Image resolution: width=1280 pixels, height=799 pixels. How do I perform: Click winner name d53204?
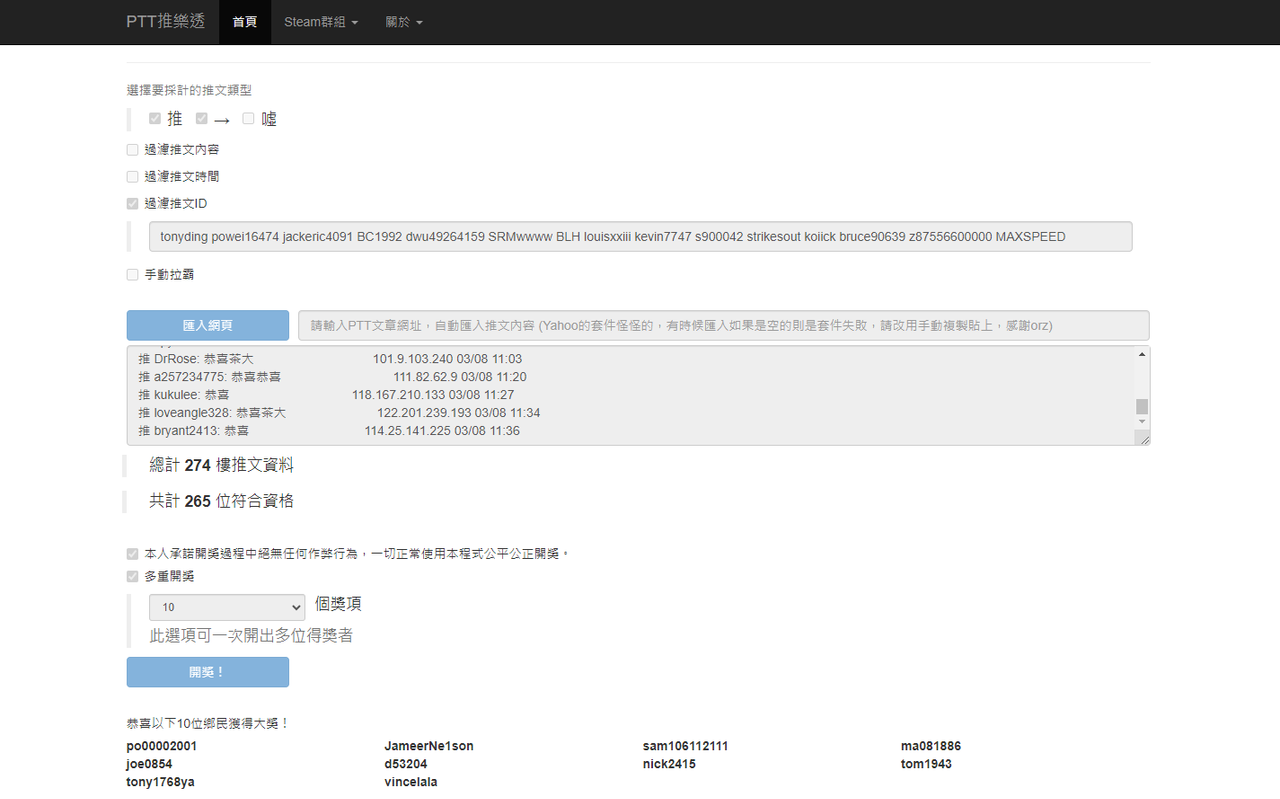pos(406,764)
